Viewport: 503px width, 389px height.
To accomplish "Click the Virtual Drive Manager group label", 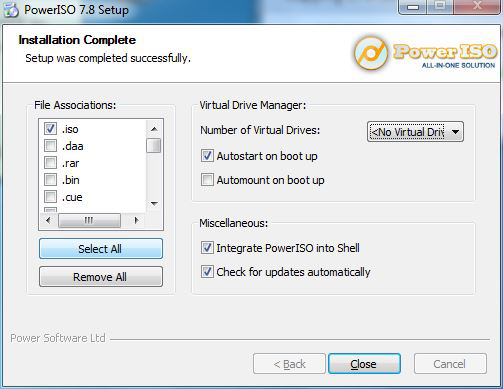I will (x=253, y=105).
